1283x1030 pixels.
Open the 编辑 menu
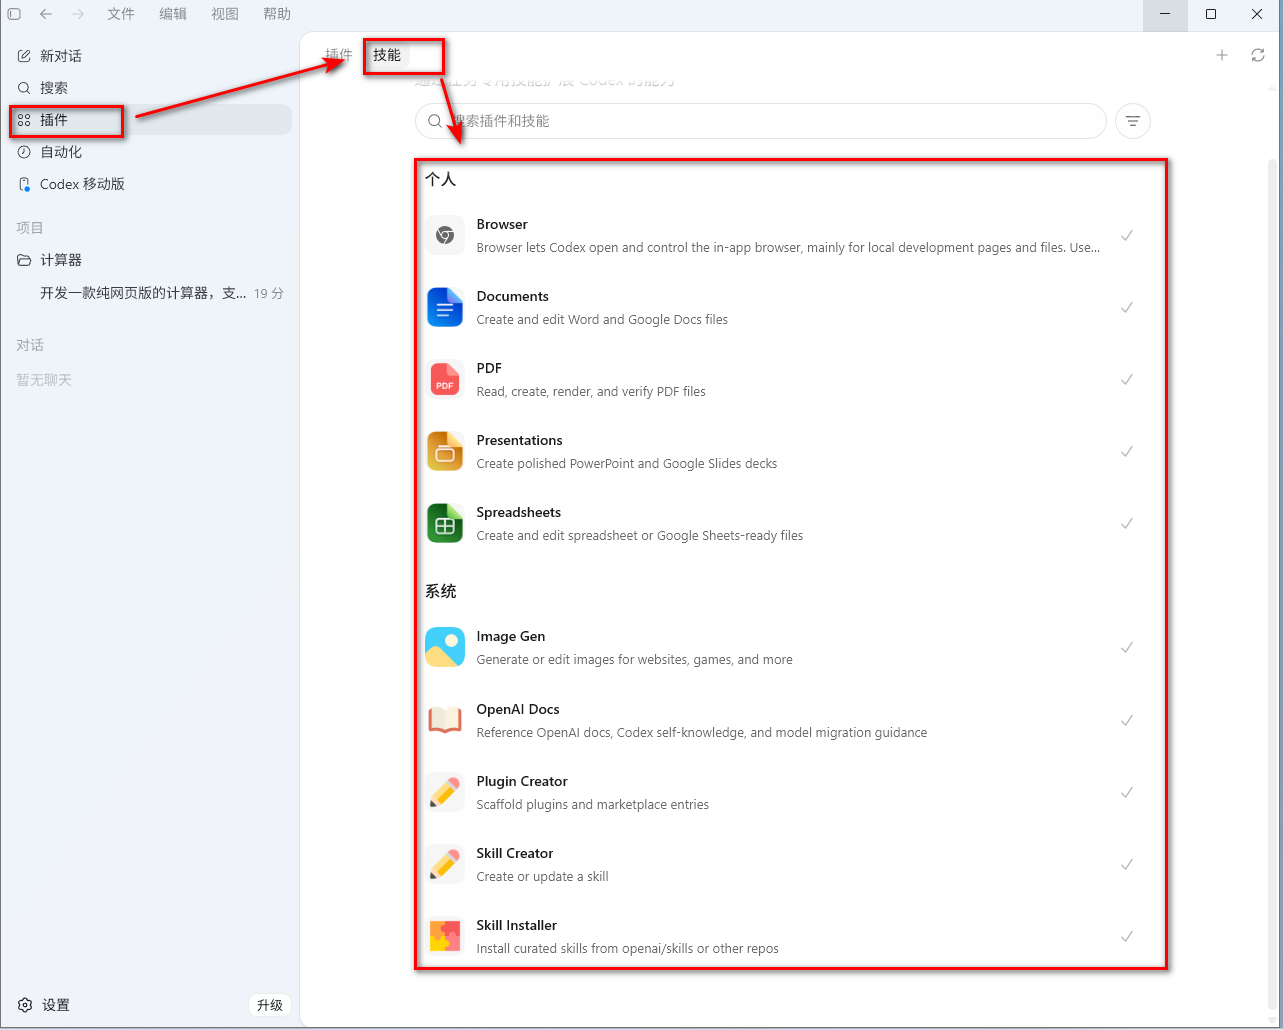173,14
